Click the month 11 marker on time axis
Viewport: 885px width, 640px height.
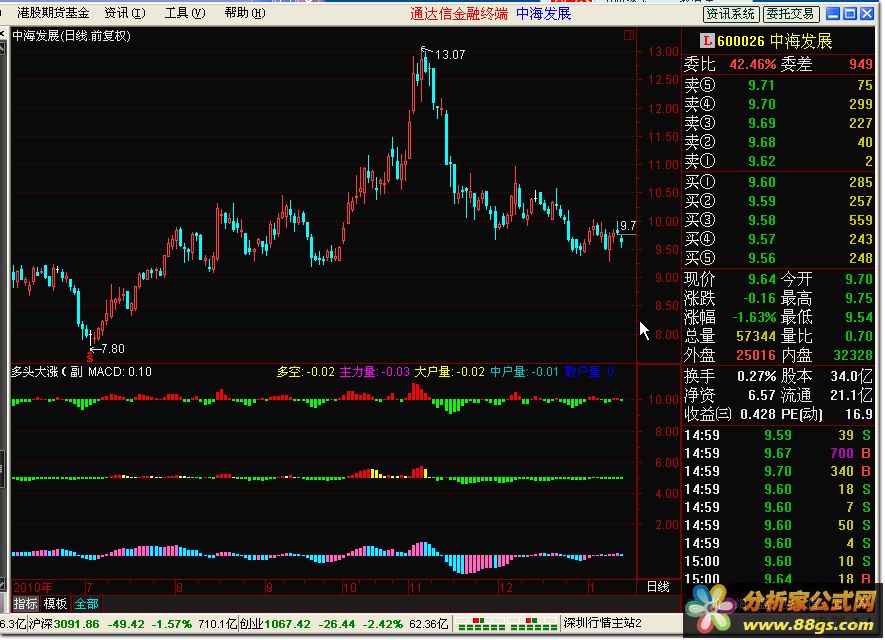click(x=415, y=588)
